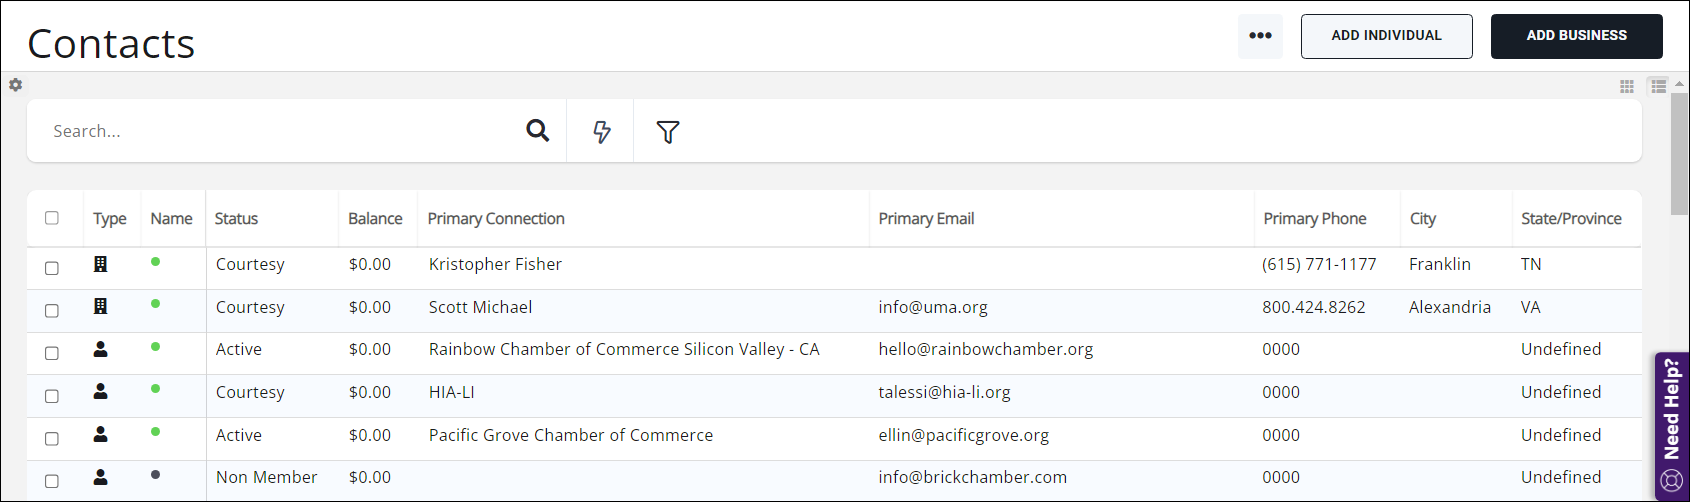Switch to list view icon
Screen dimensions: 1690x502
pos(1659,87)
